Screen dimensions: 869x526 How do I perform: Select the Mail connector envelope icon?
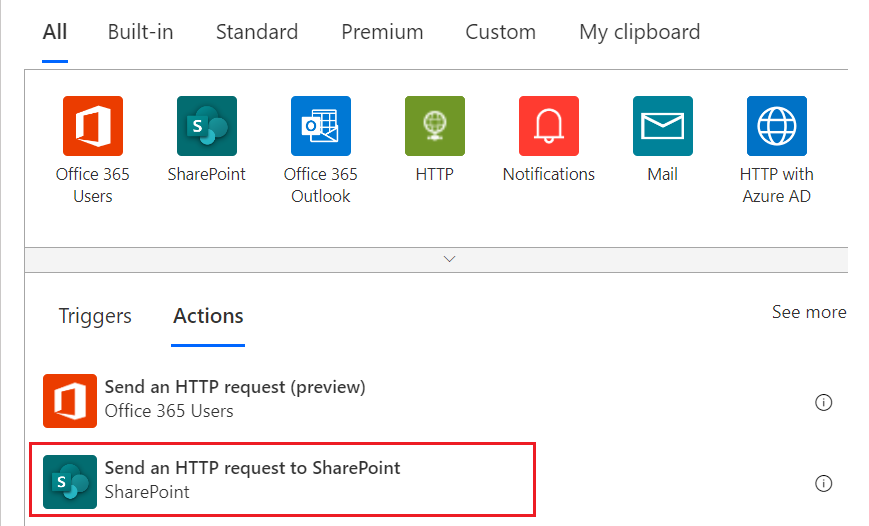(x=663, y=126)
